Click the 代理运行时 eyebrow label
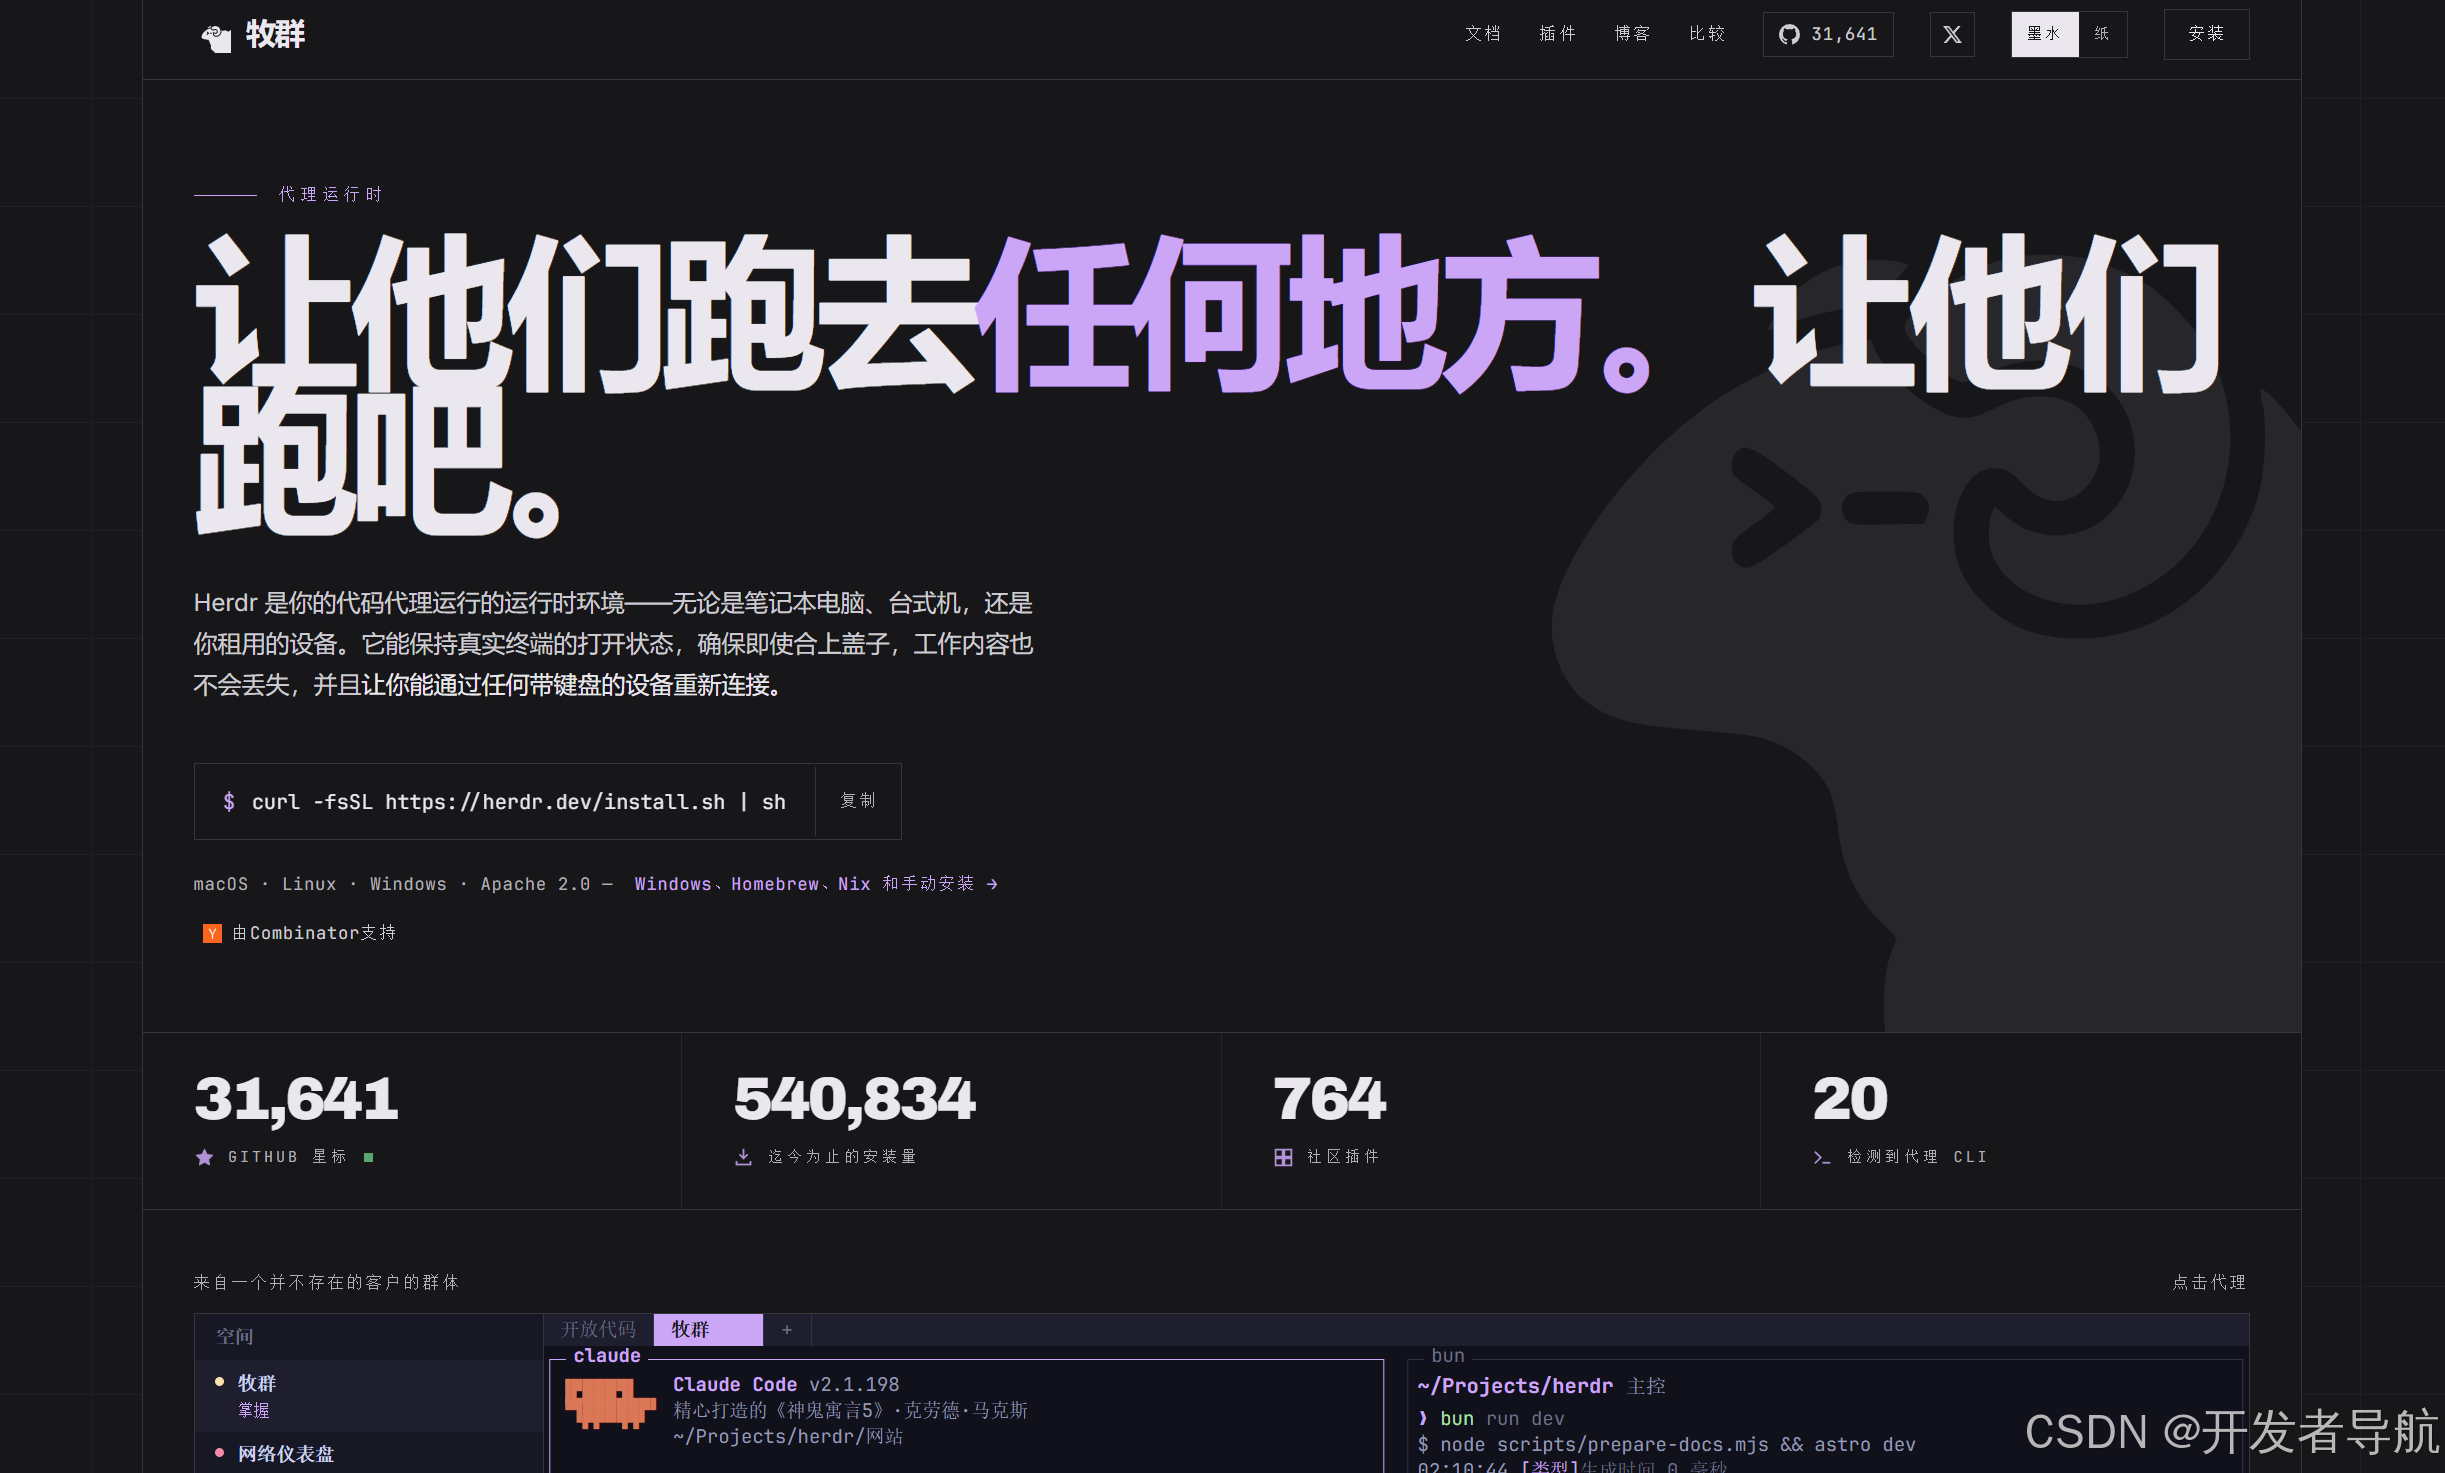Image resolution: width=2445 pixels, height=1473 pixels. [330, 194]
